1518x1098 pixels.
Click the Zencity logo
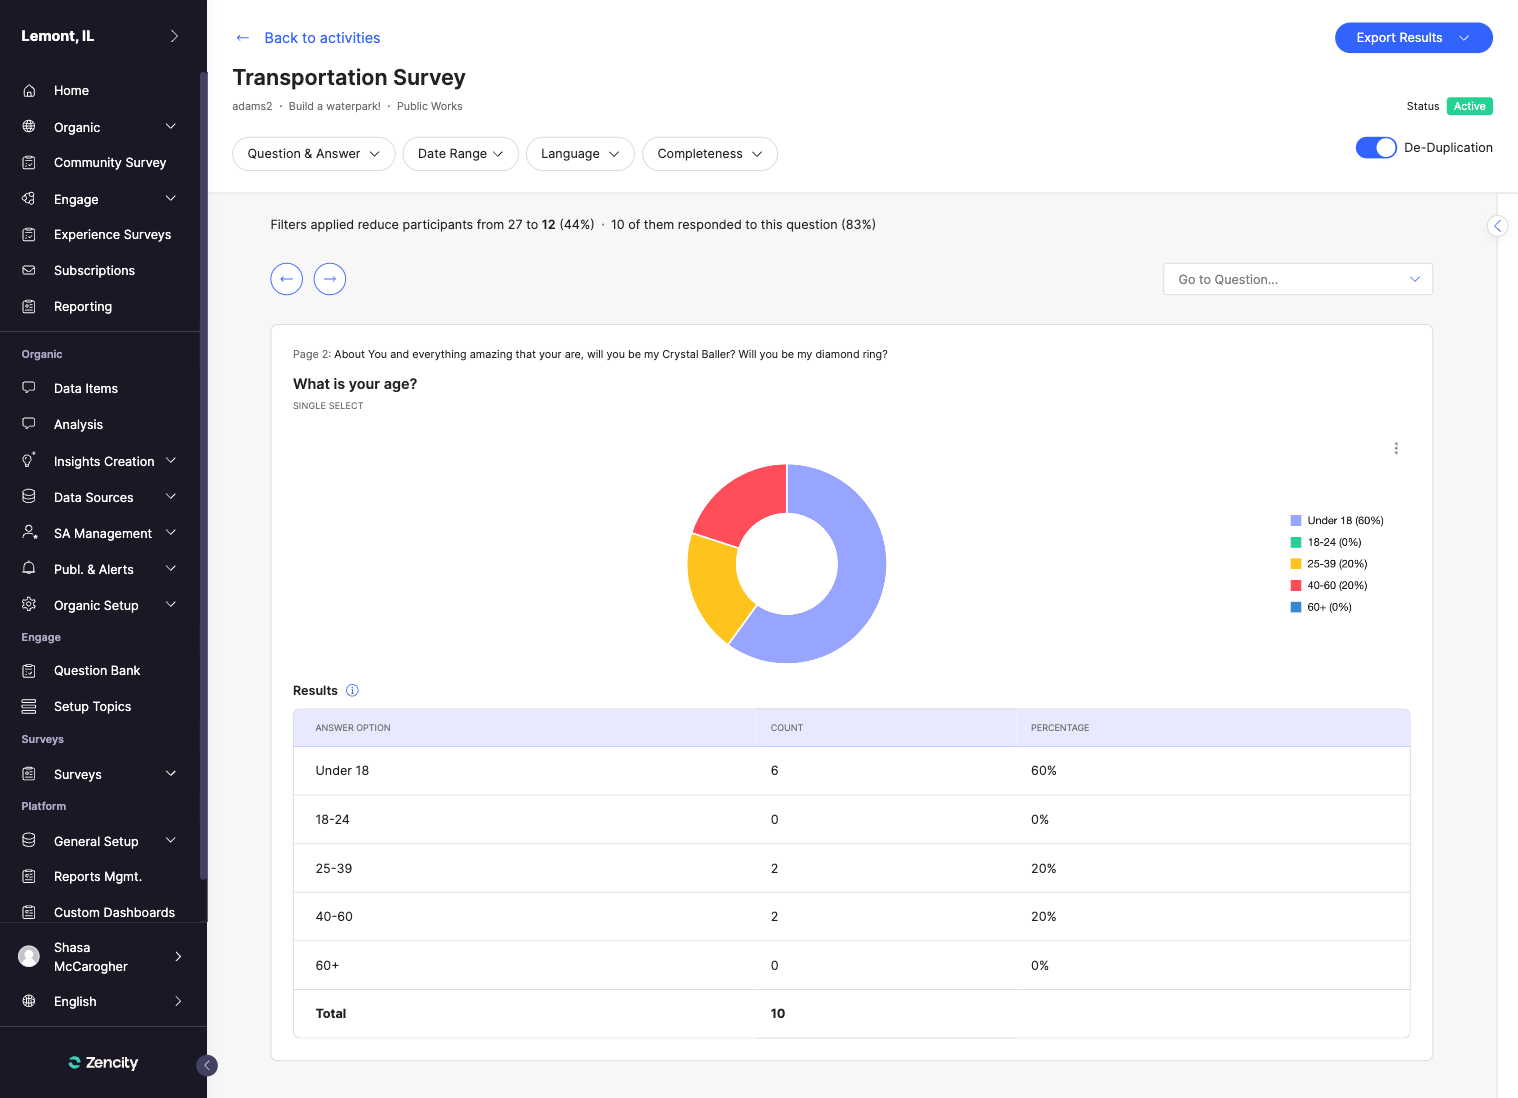(x=103, y=1063)
